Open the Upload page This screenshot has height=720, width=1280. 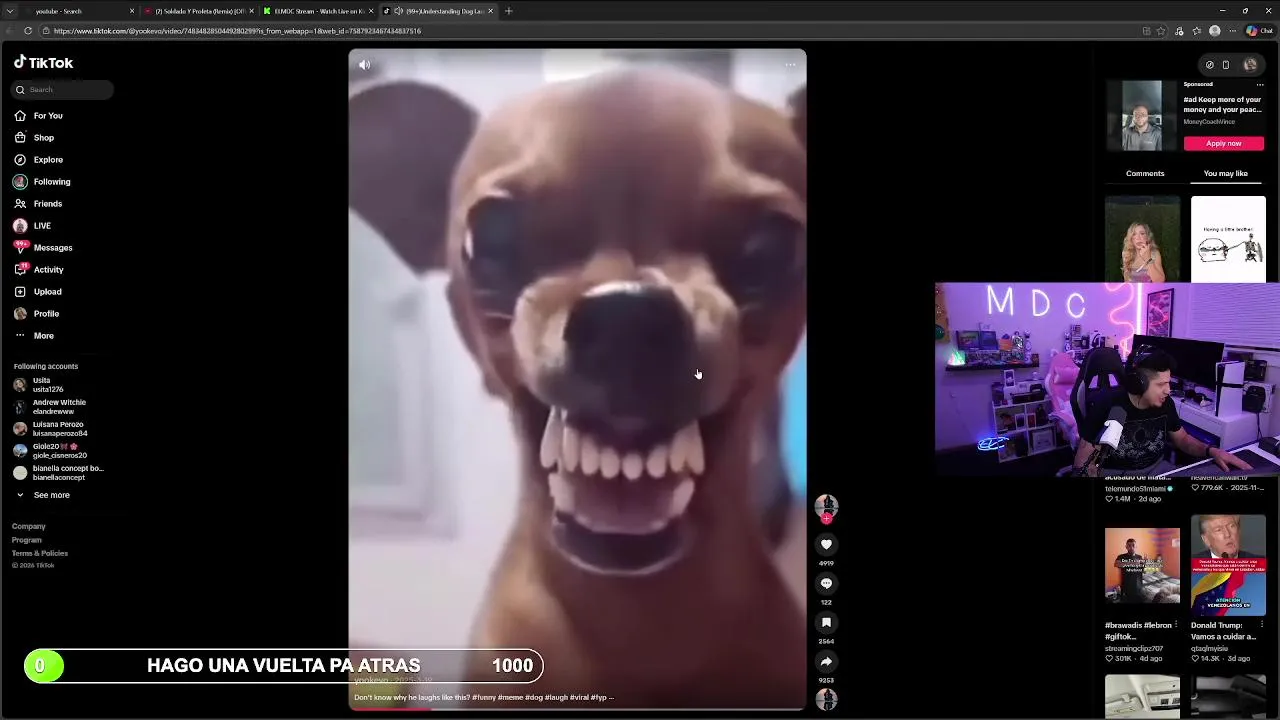[38, 292]
